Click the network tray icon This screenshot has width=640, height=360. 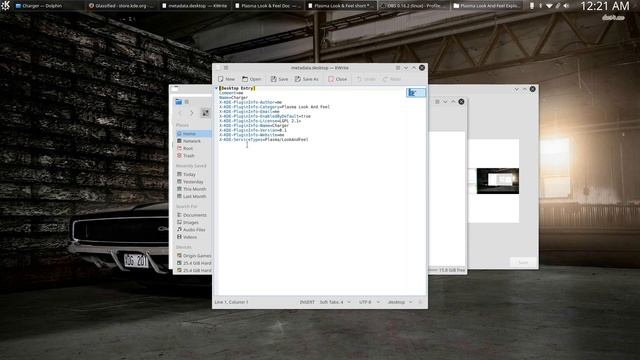[x=549, y=6]
